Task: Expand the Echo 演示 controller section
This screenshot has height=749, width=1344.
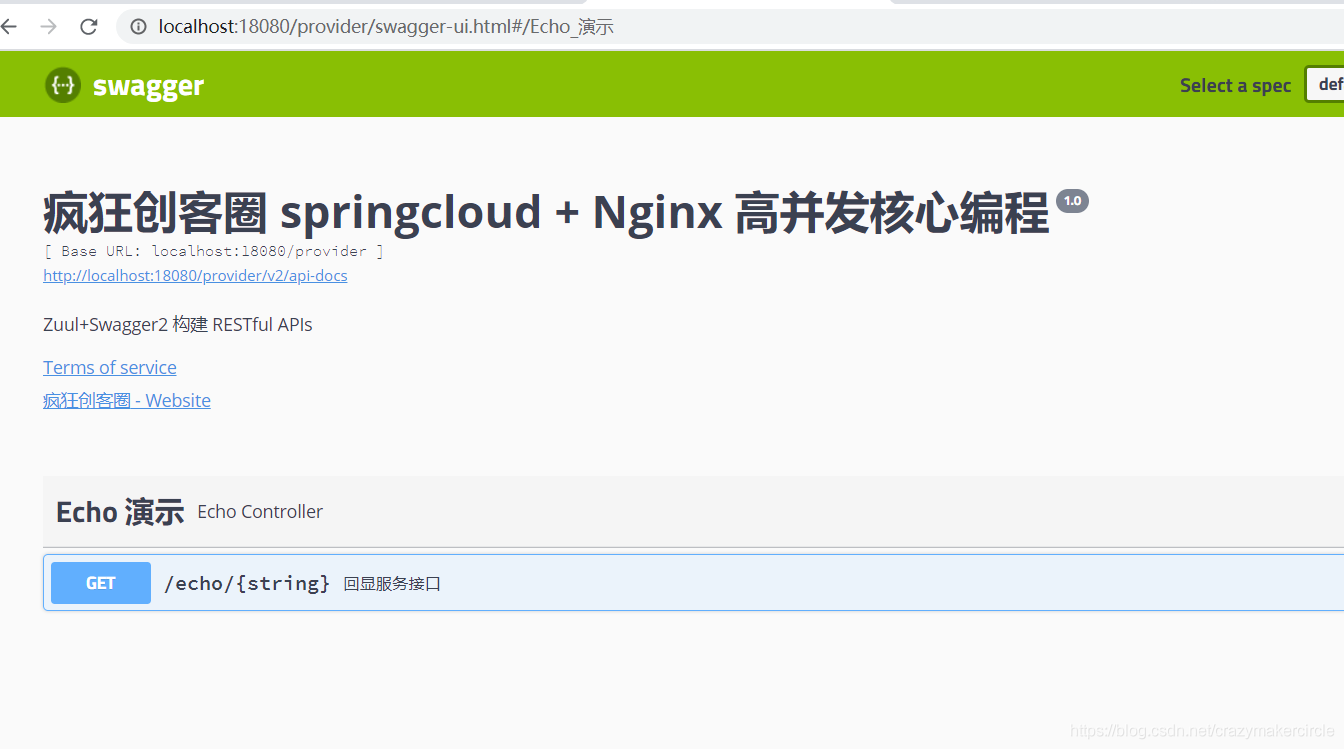Action: click(120, 511)
